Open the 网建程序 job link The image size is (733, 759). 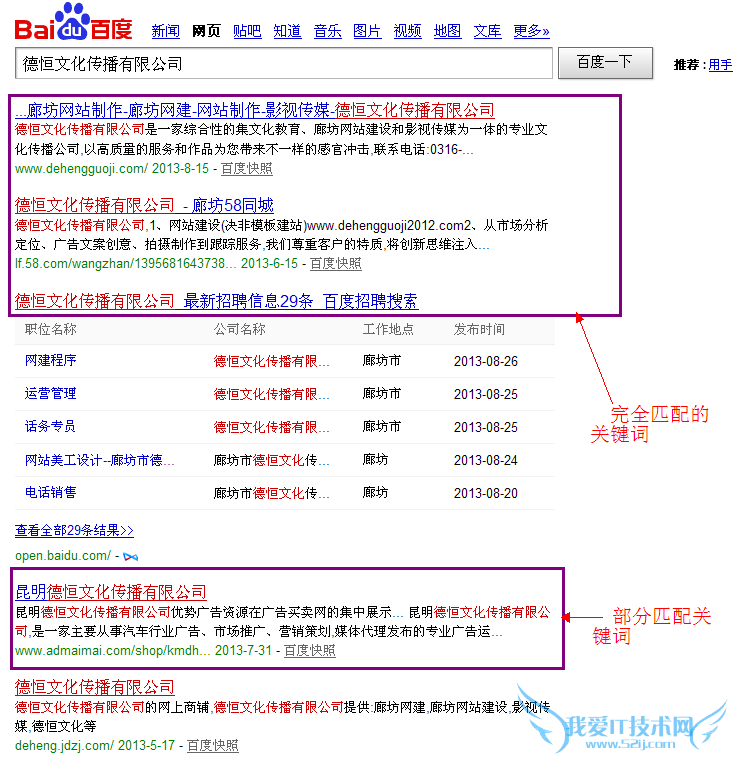point(50,361)
